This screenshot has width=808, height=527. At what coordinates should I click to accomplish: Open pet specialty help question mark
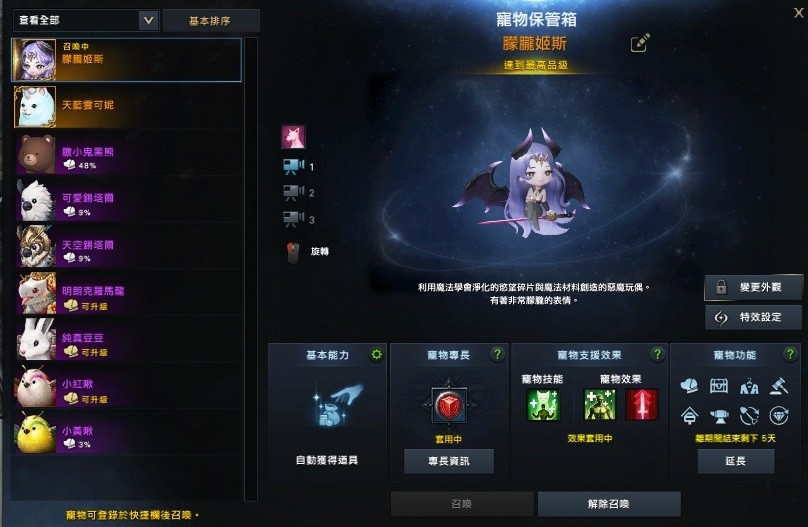pos(497,354)
